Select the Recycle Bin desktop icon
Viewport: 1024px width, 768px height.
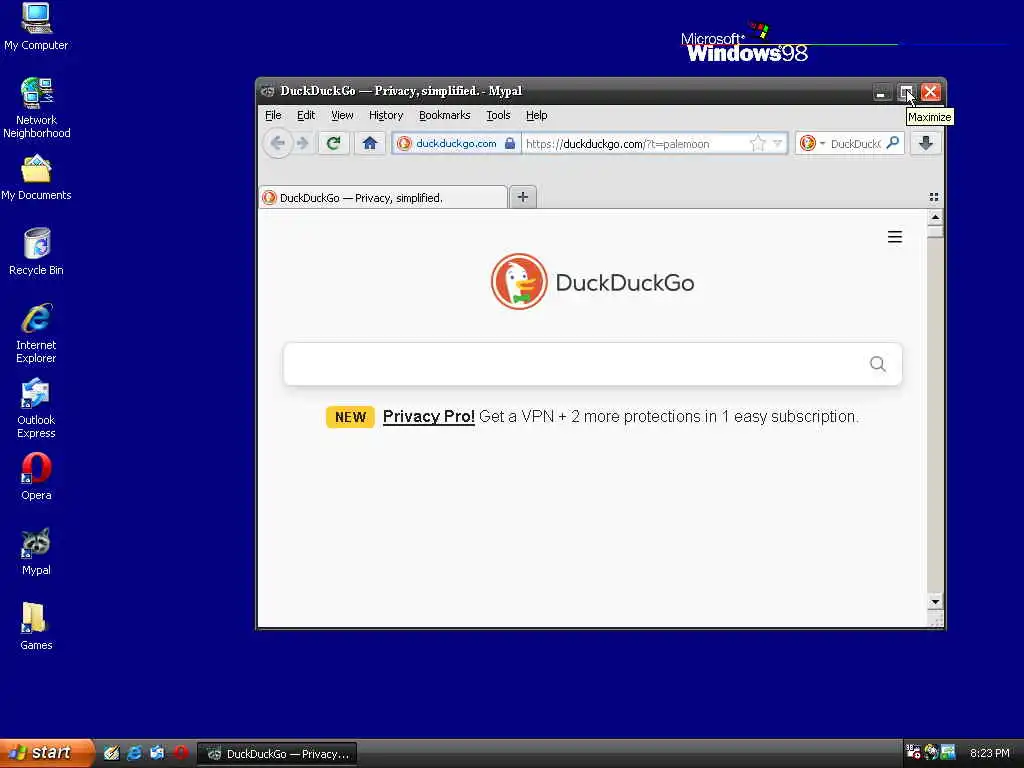(36, 252)
